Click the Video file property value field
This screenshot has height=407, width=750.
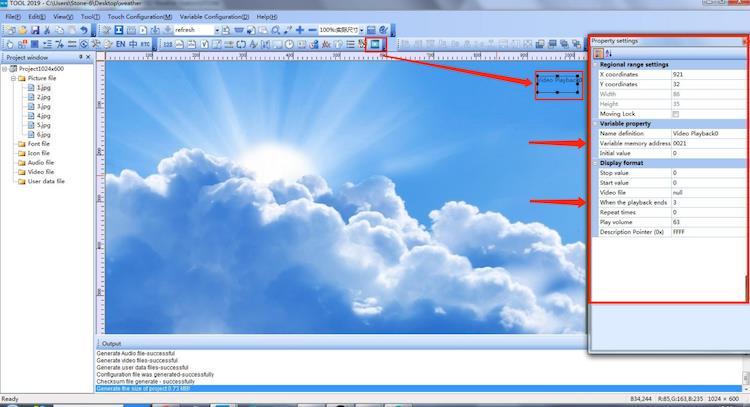click(x=706, y=192)
